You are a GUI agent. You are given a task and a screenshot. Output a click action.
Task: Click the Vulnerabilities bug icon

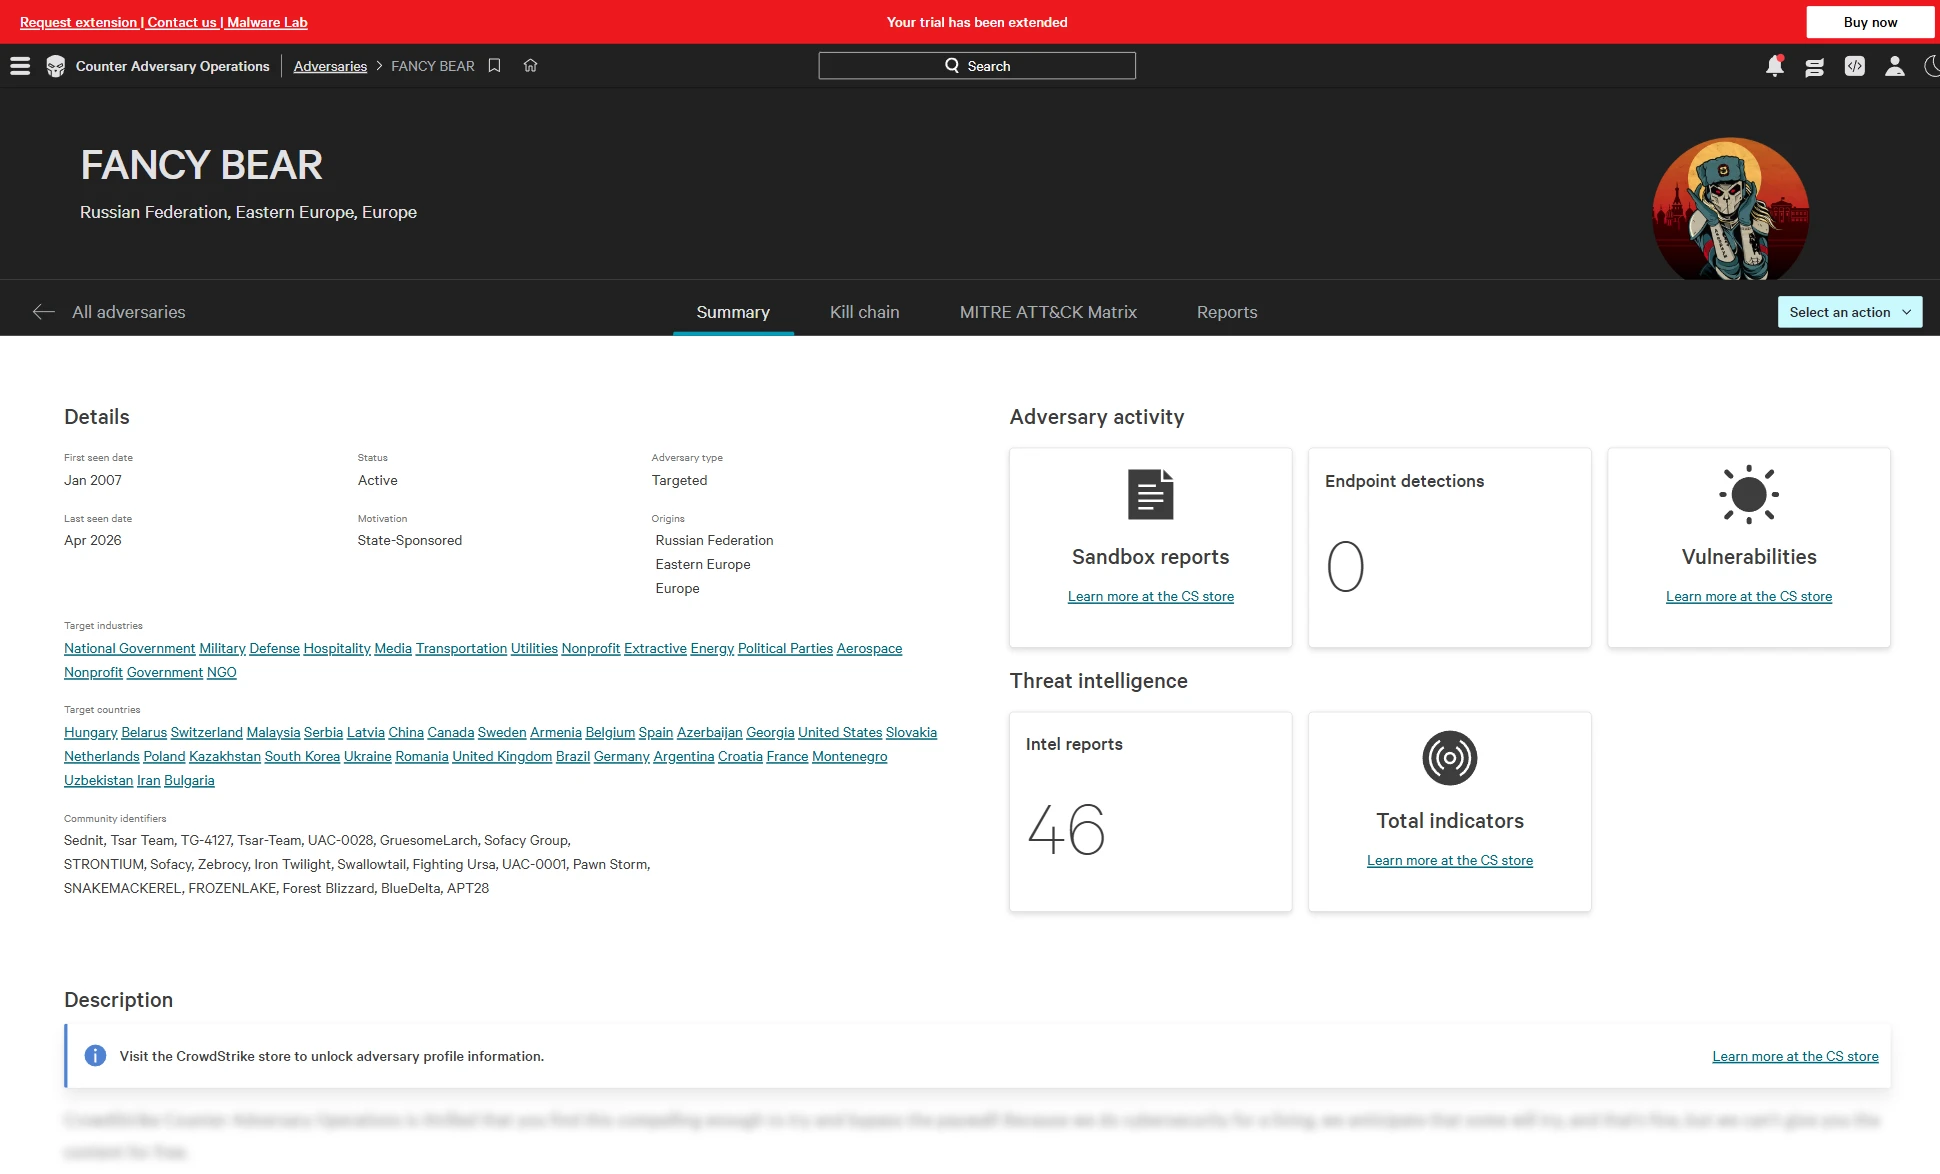(1749, 494)
